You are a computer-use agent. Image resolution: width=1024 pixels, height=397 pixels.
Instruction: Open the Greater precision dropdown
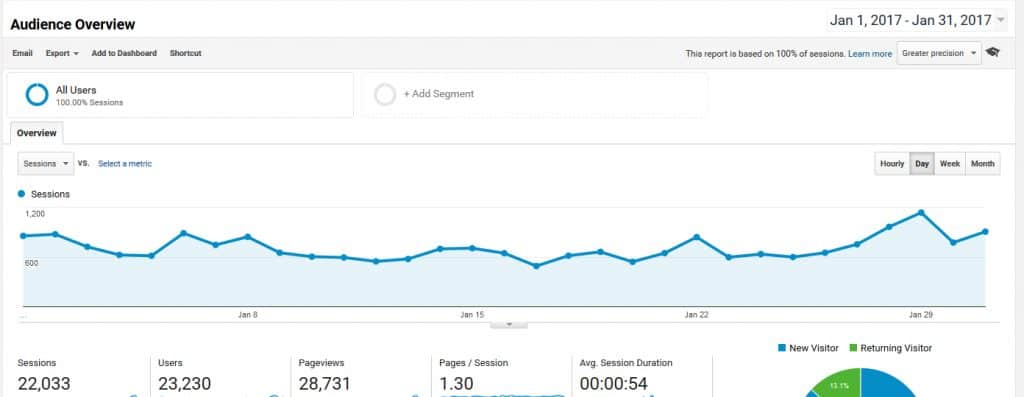pos(939,54)
